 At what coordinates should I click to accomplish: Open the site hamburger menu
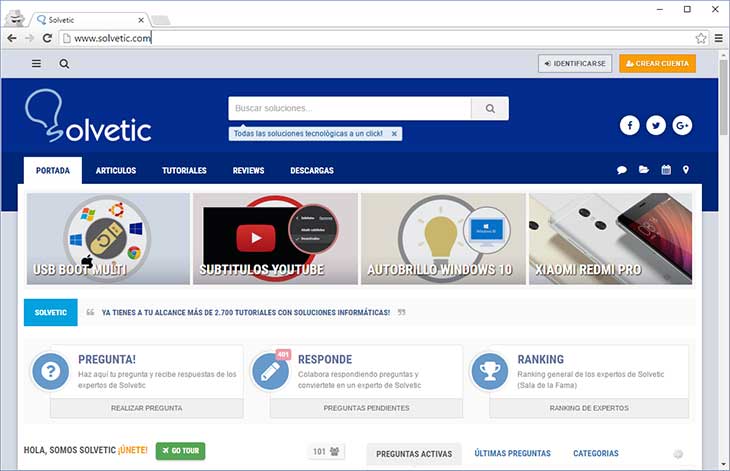point(36,64)
